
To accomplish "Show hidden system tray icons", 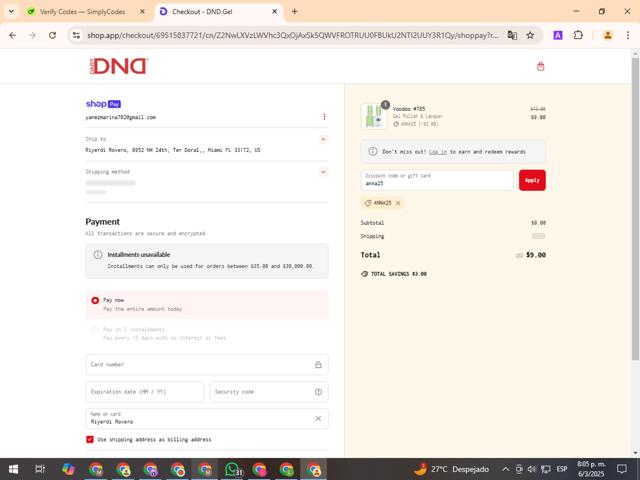I will 505,469.
